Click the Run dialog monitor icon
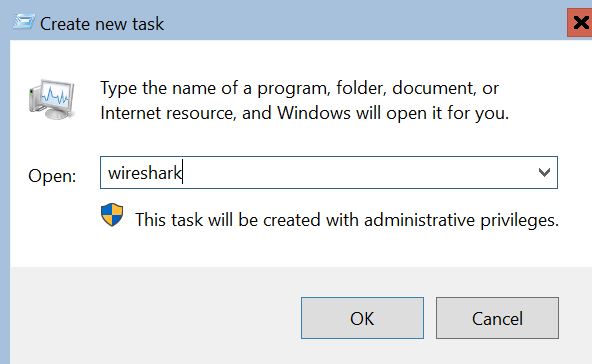The width and height of the screenshot is (592, 364). [52, 99]
